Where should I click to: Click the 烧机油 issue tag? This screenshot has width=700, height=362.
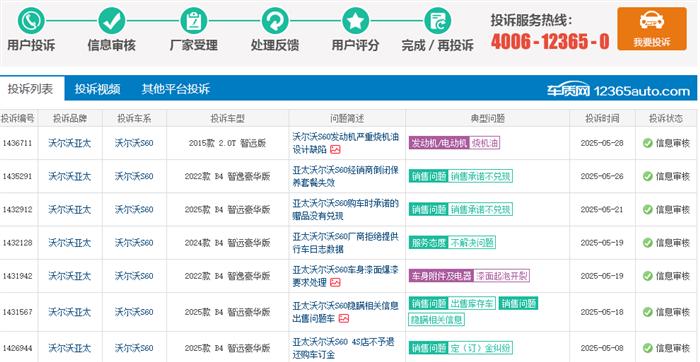click(x=484, y=143)
